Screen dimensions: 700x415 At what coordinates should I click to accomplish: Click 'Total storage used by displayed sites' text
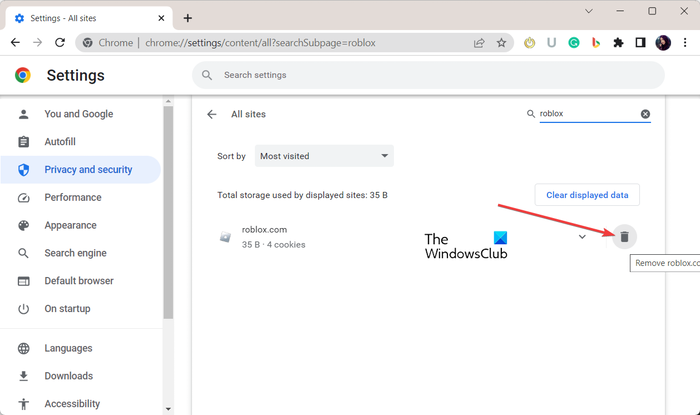pyautogui.click(x=302, y=195)
